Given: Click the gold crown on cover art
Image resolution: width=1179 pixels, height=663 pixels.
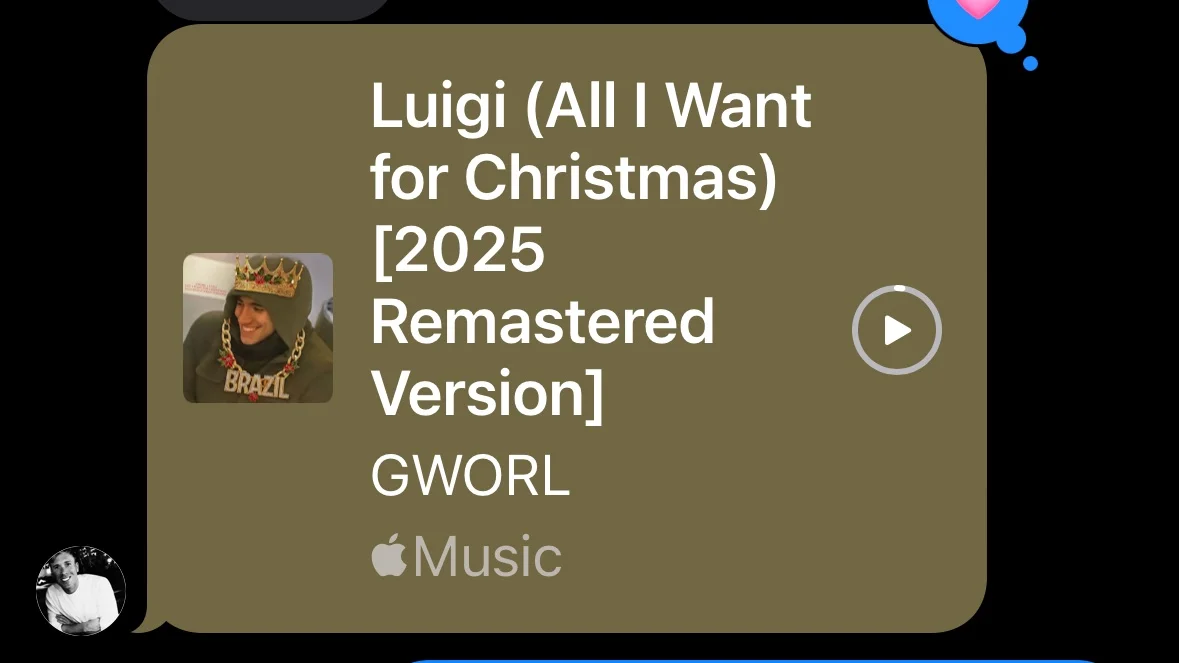Looking at the screenshot, I should point(268,277).
